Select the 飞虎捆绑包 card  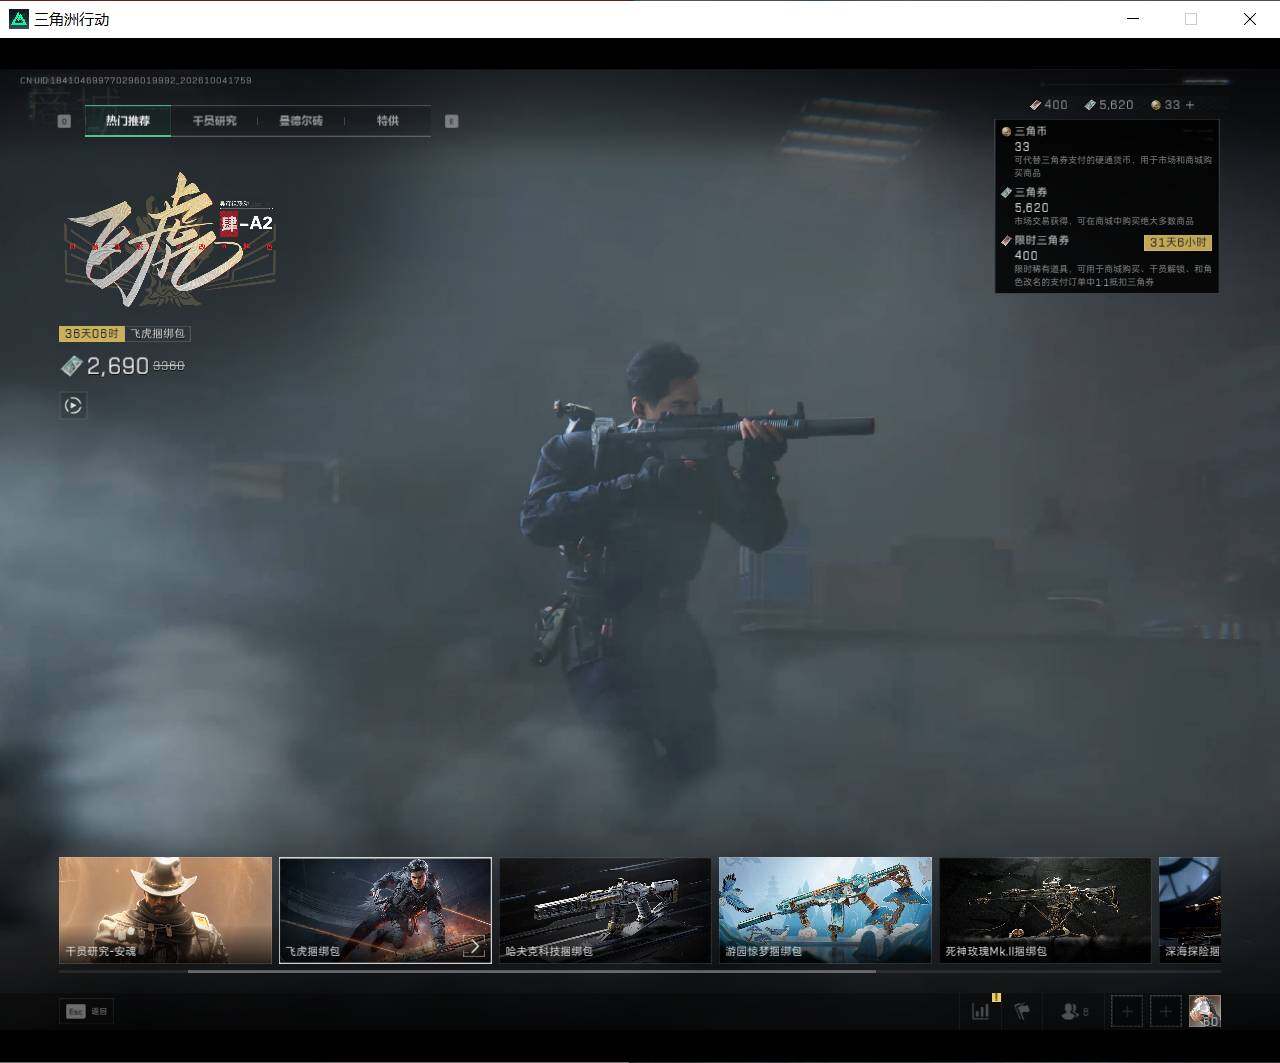click(385, 910)
